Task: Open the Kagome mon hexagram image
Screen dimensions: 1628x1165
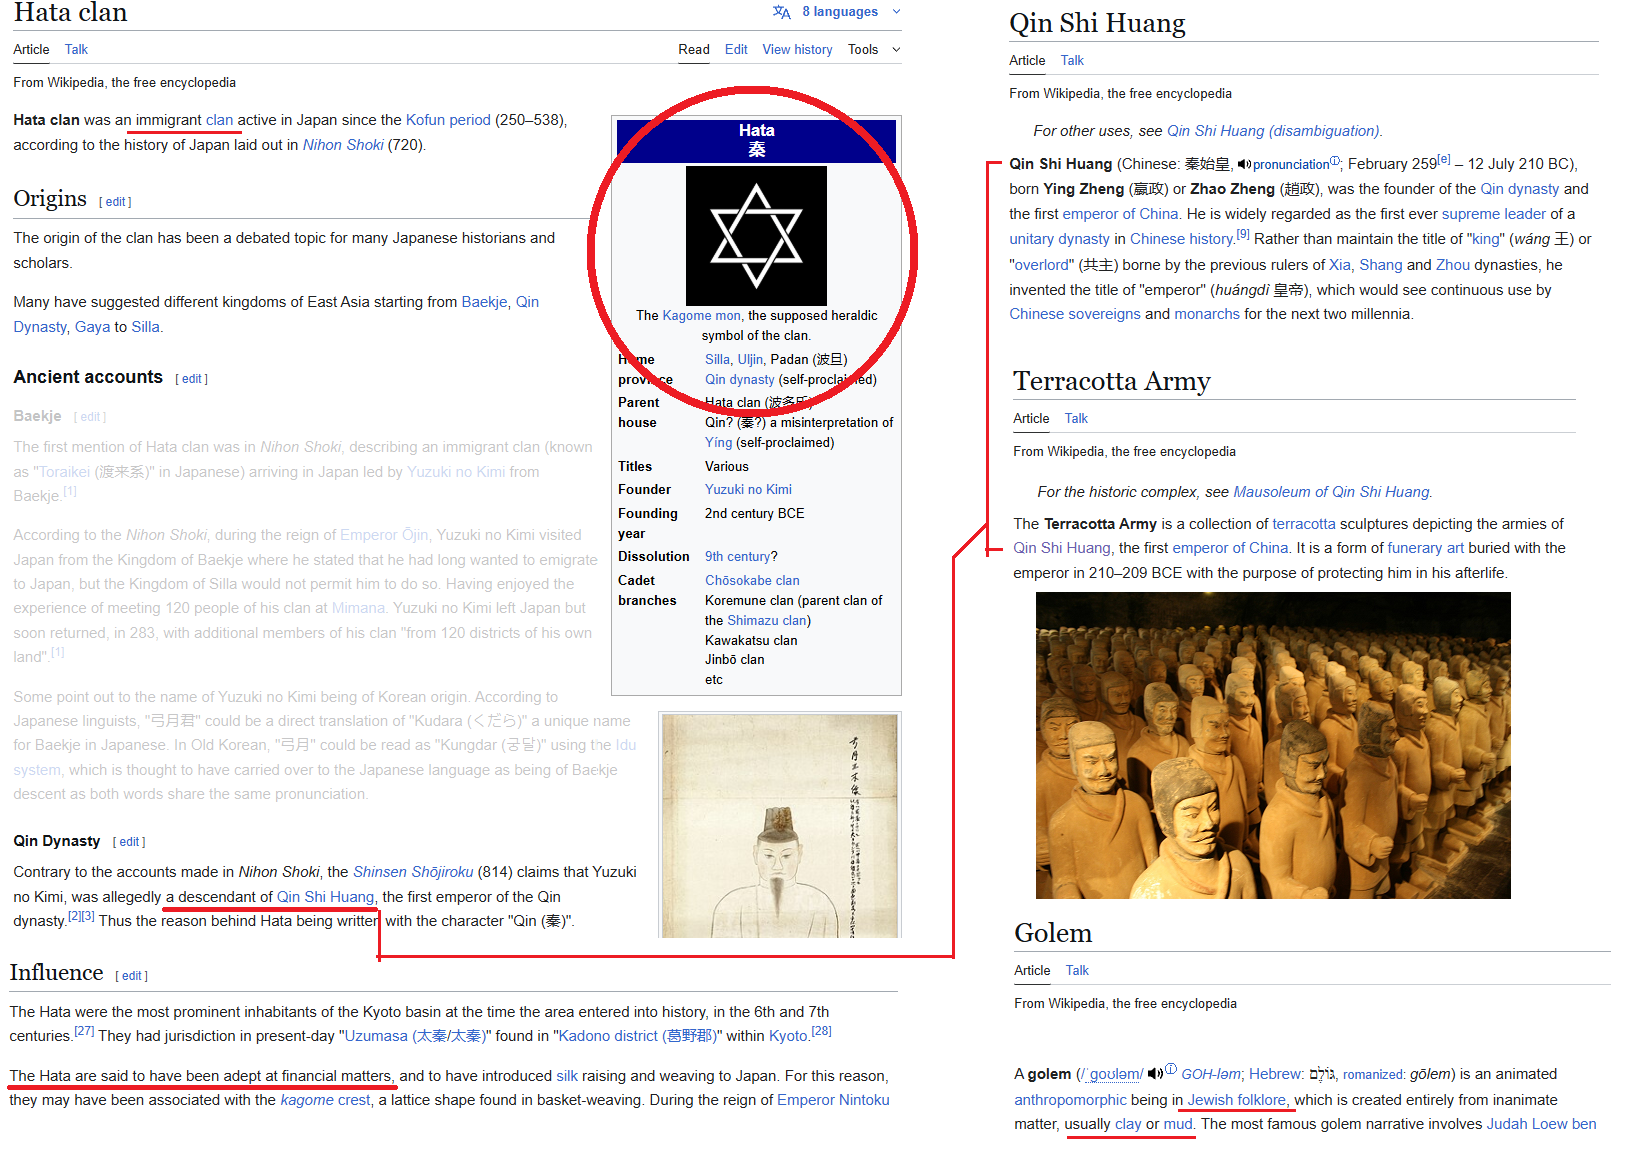Action: (x=756, y=236)
